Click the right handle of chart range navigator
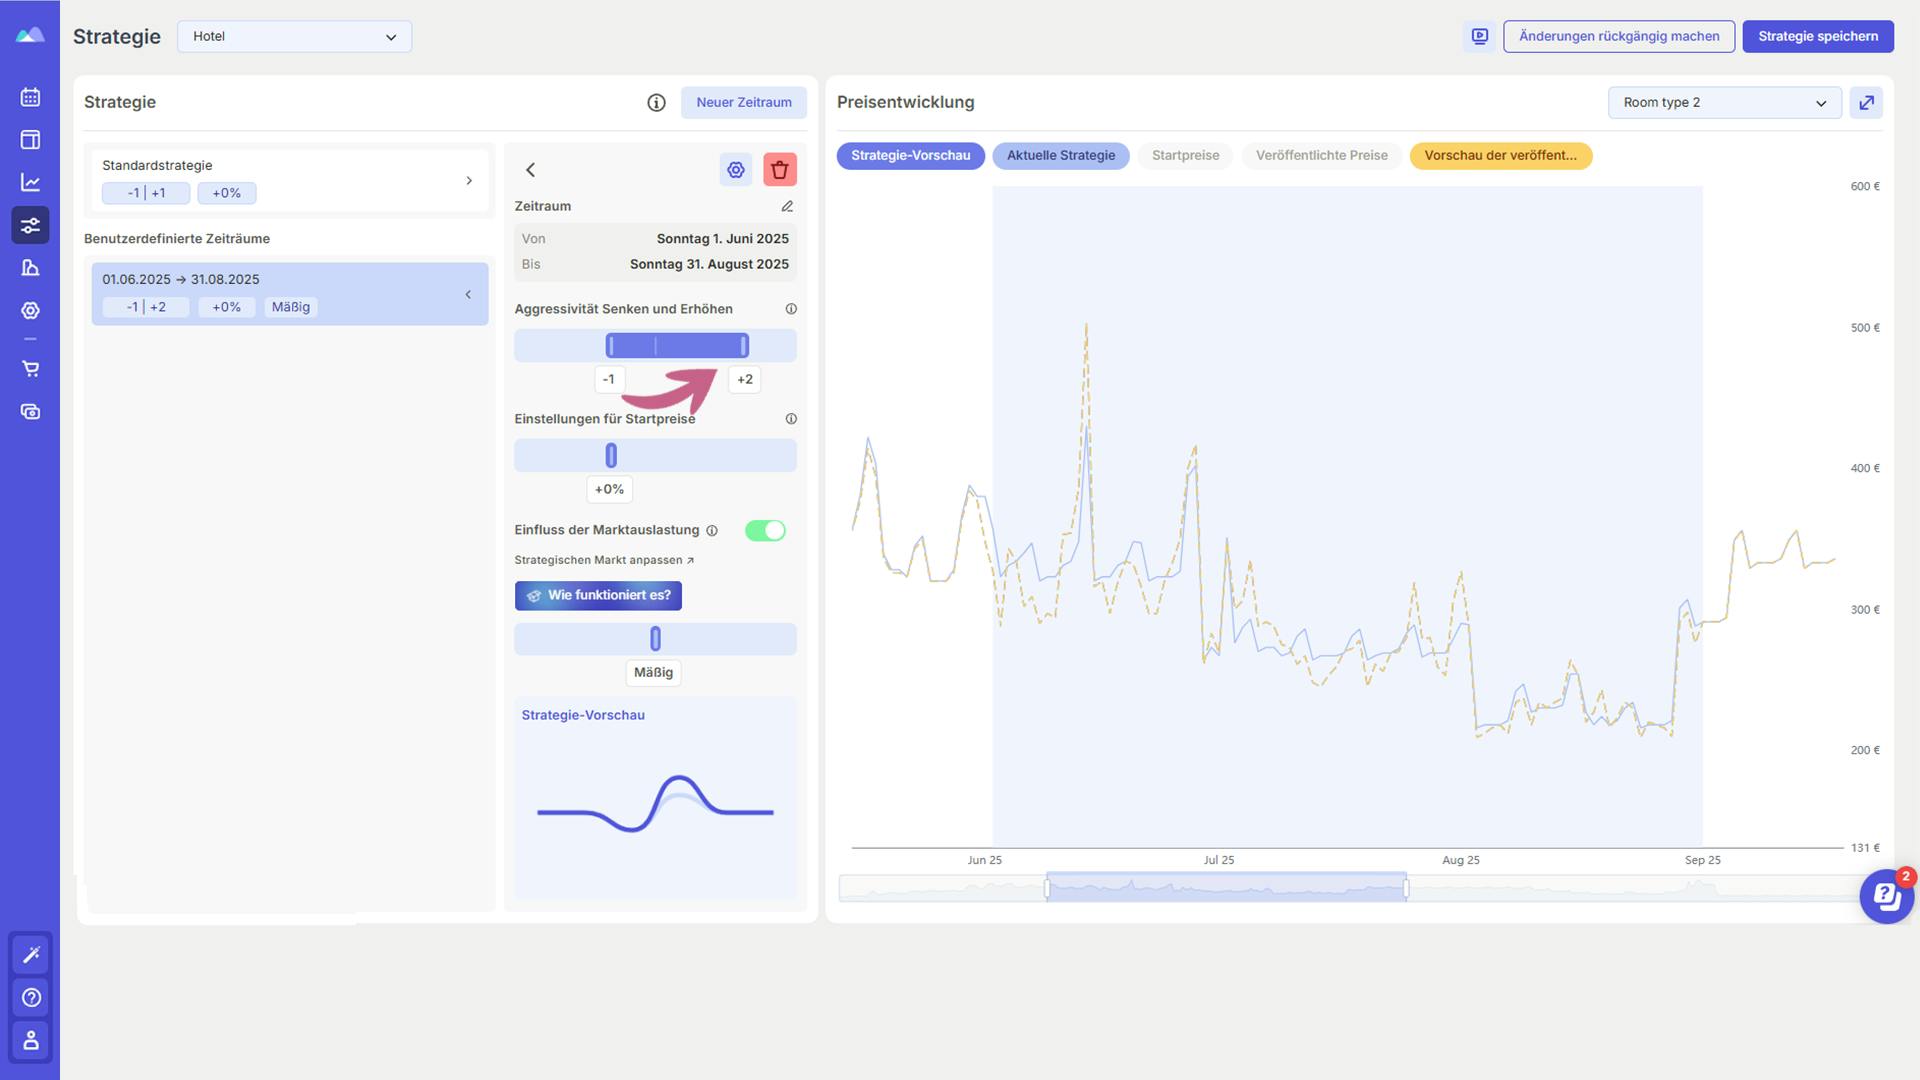1920x1080 pixels. point(1406,887)
